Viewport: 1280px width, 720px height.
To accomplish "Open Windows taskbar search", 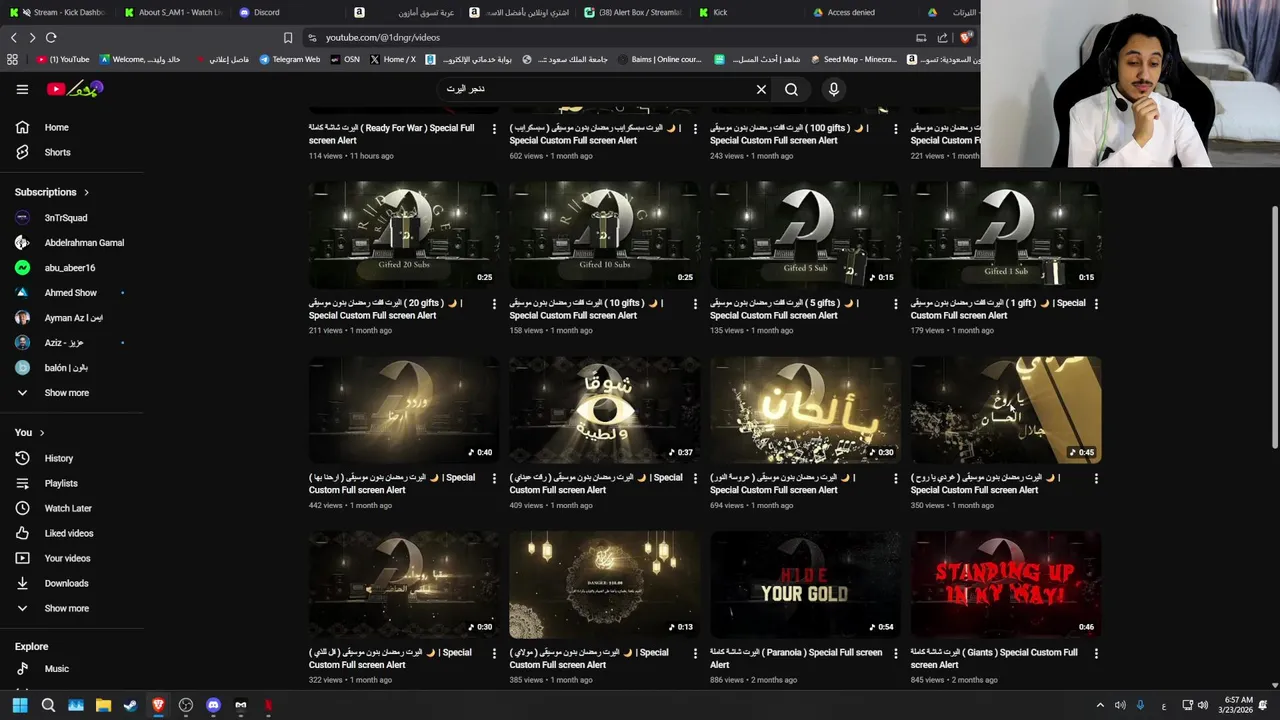I will [48, 705].
